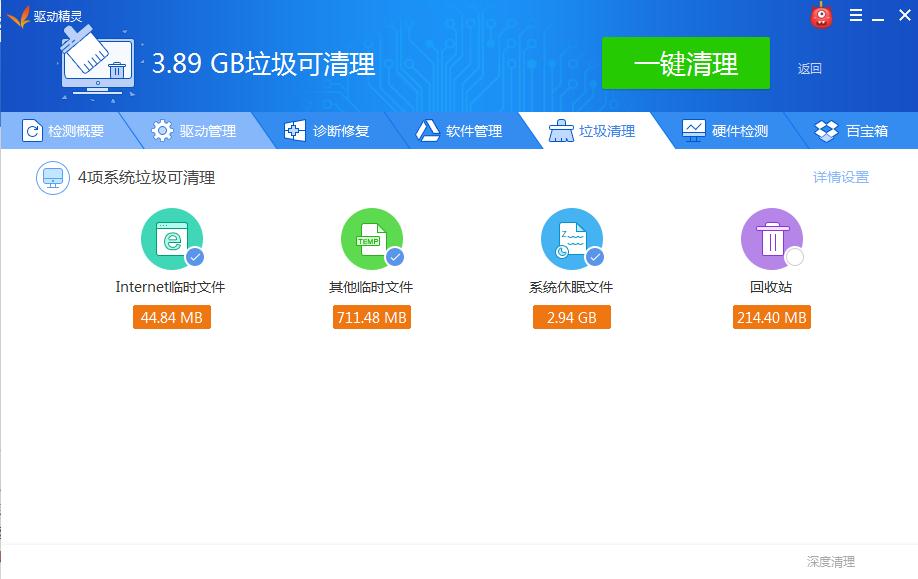Click the 44.84 MB size badge

tap(172, 317)
